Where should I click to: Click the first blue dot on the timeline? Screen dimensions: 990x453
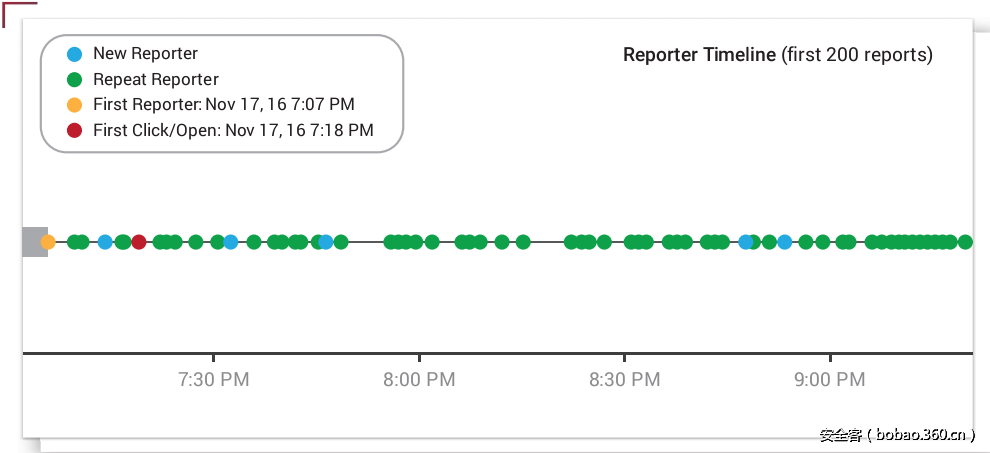click(x=105, y=242)
